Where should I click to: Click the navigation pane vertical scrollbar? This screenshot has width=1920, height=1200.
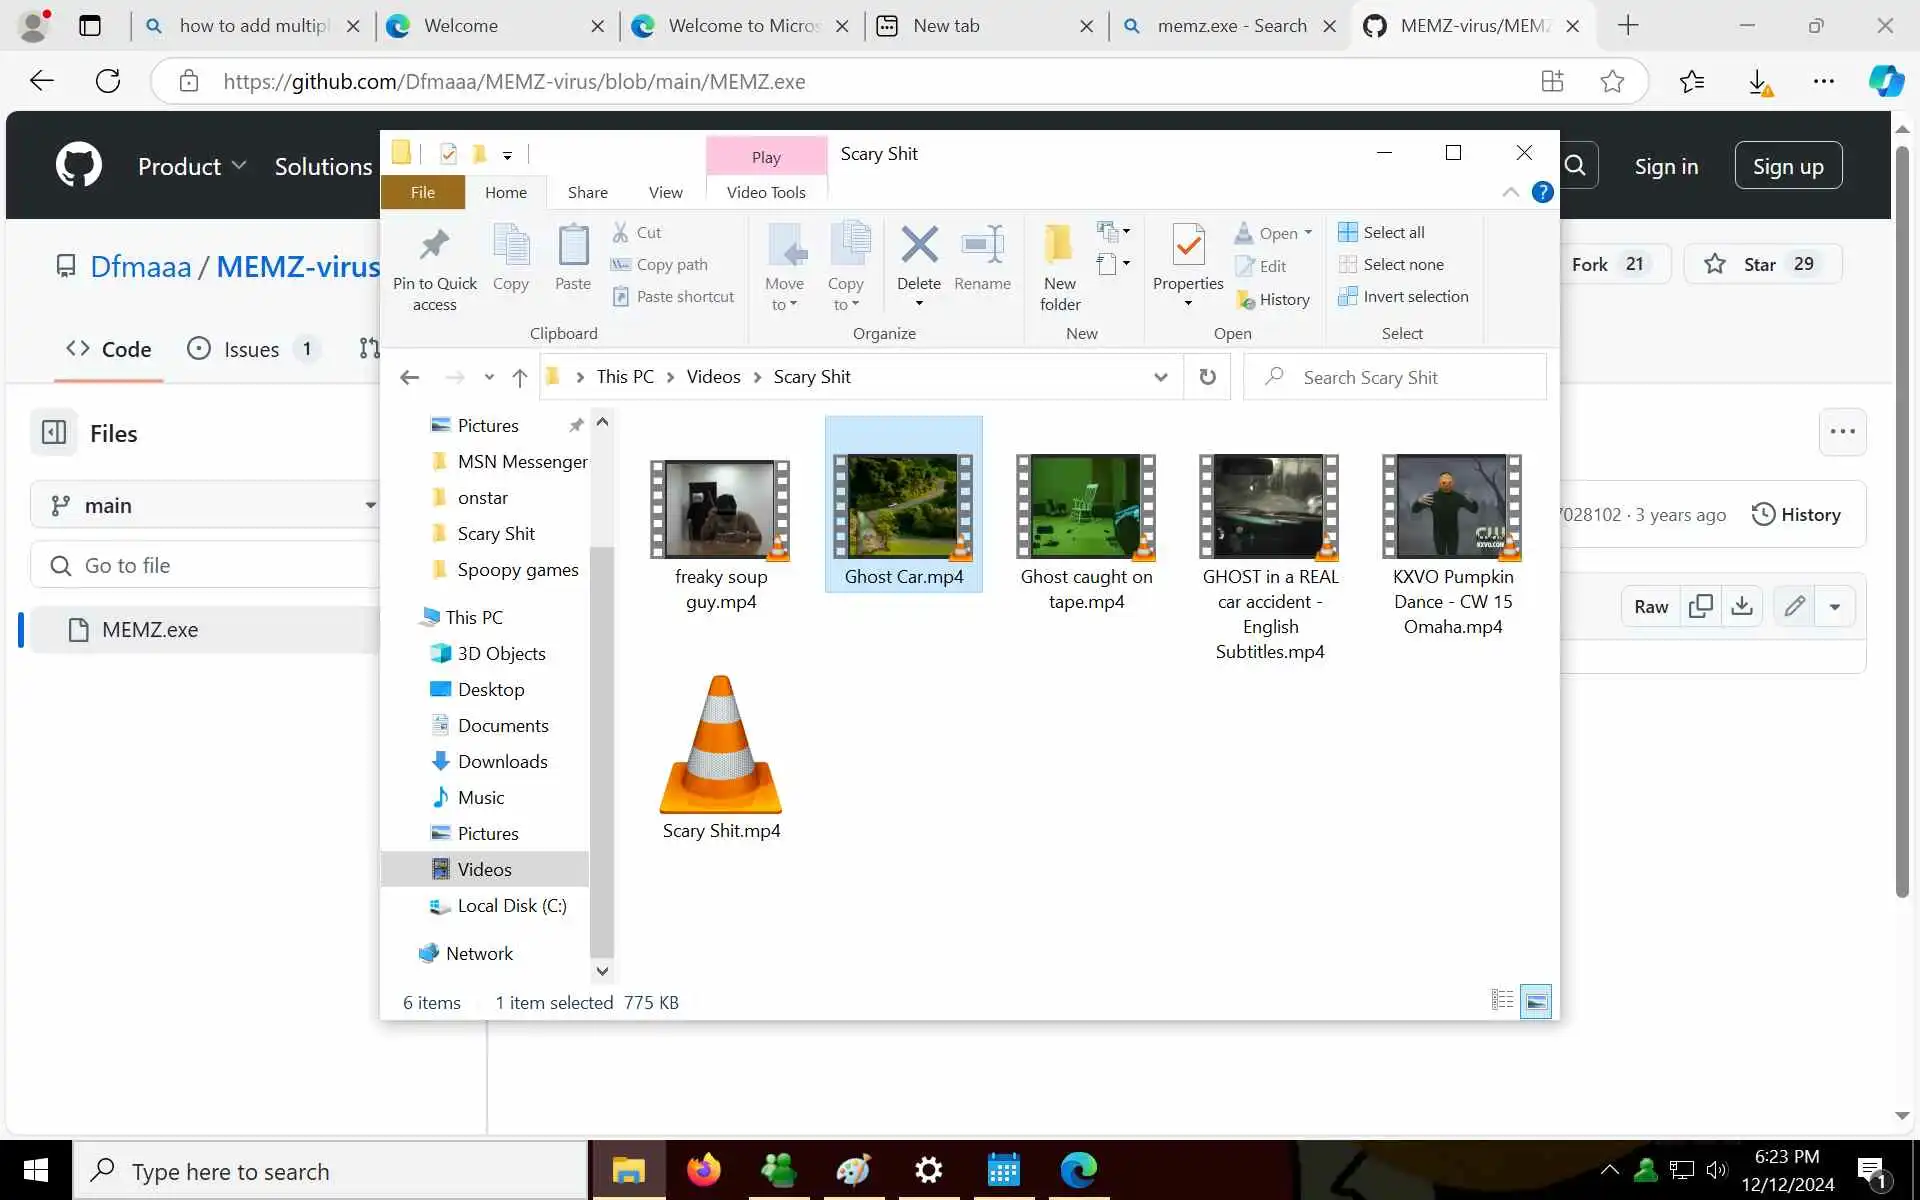coord(601,750)
